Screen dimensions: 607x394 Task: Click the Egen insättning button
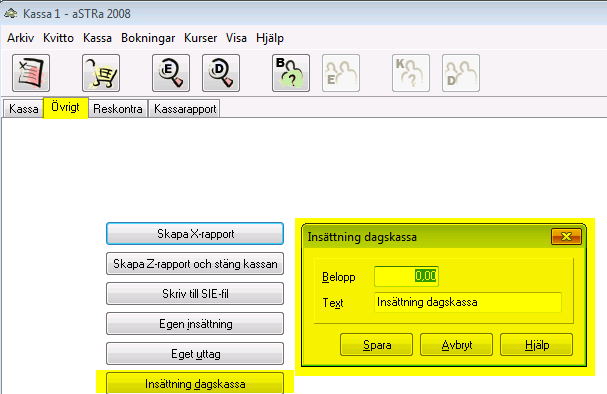pos(195,324)
